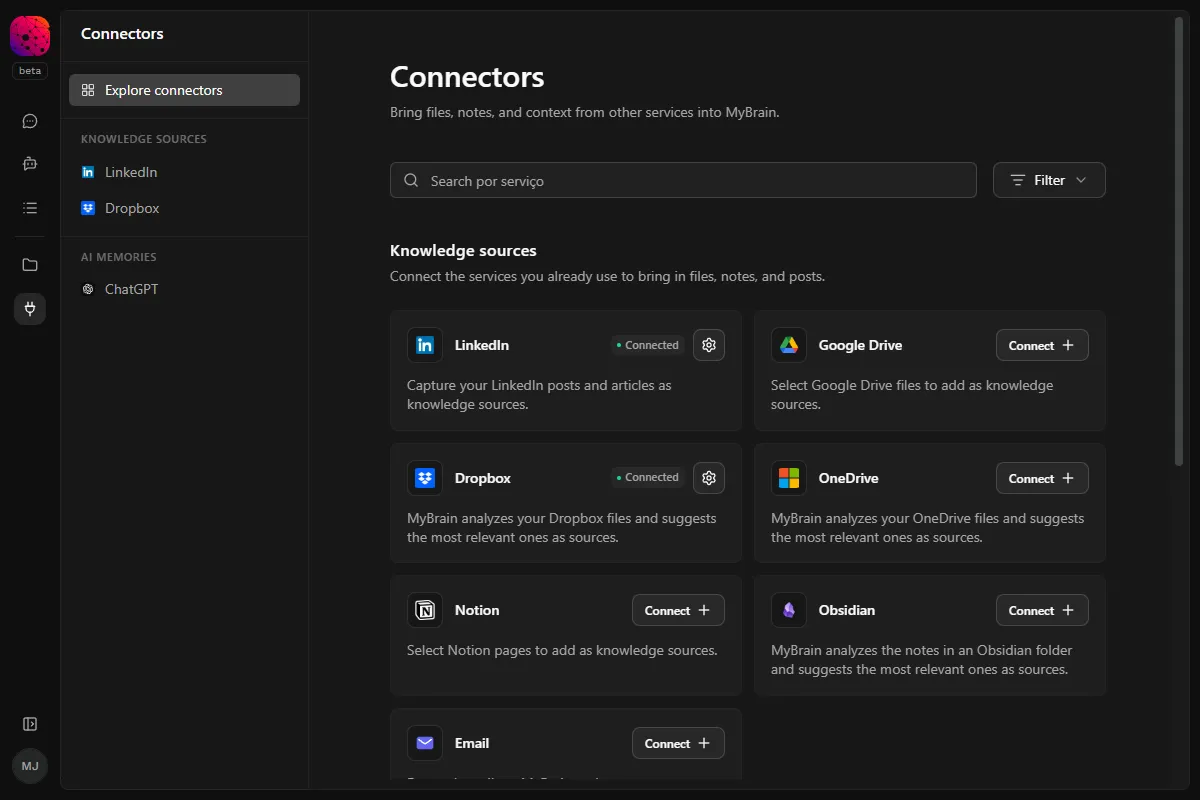
Task: Click the Google Drive card logo
Action: coord(789,345)
